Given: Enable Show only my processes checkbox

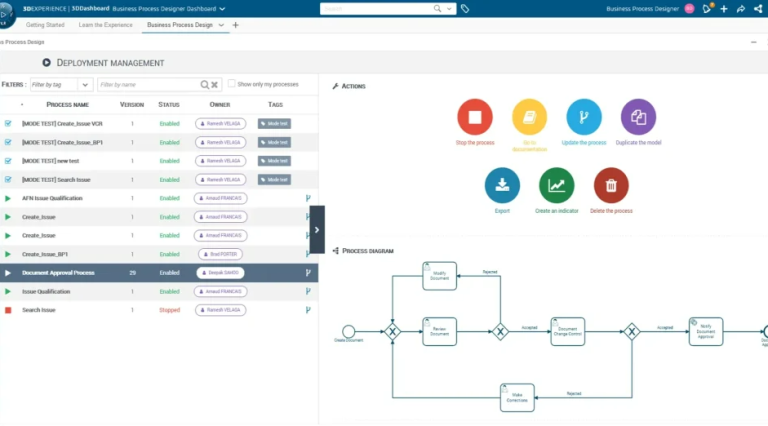Looking at the screenshot, I should click(232, 84).
